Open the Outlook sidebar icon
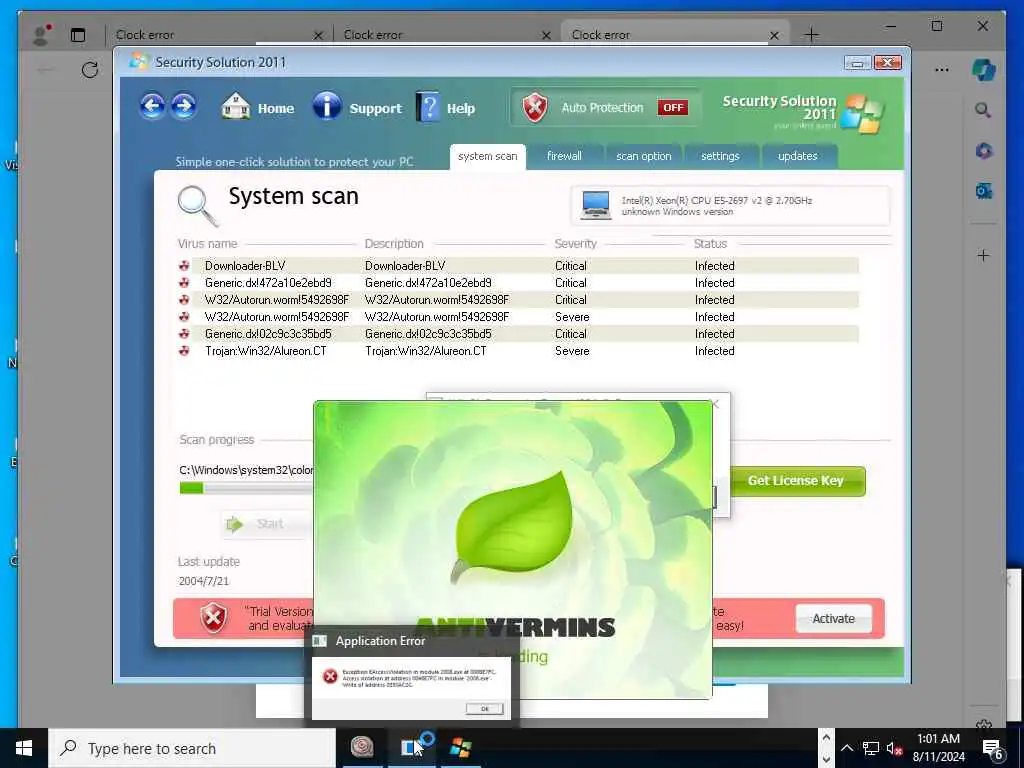The width and height of the screenshot is (1024, 768). pyautogui.click(x=984, y=191)
